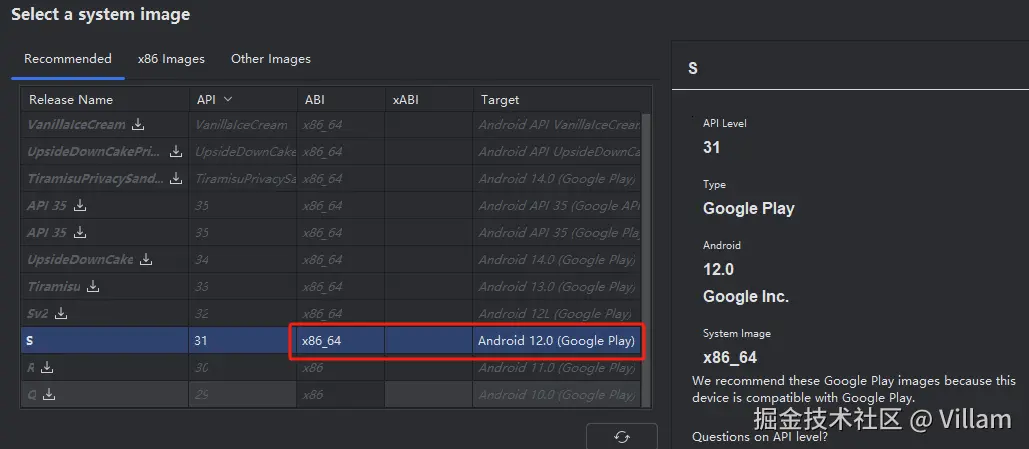This screenshot has height=449, width=1029.
Task: Click the Target column header
Action: click(x=500, y=99)
